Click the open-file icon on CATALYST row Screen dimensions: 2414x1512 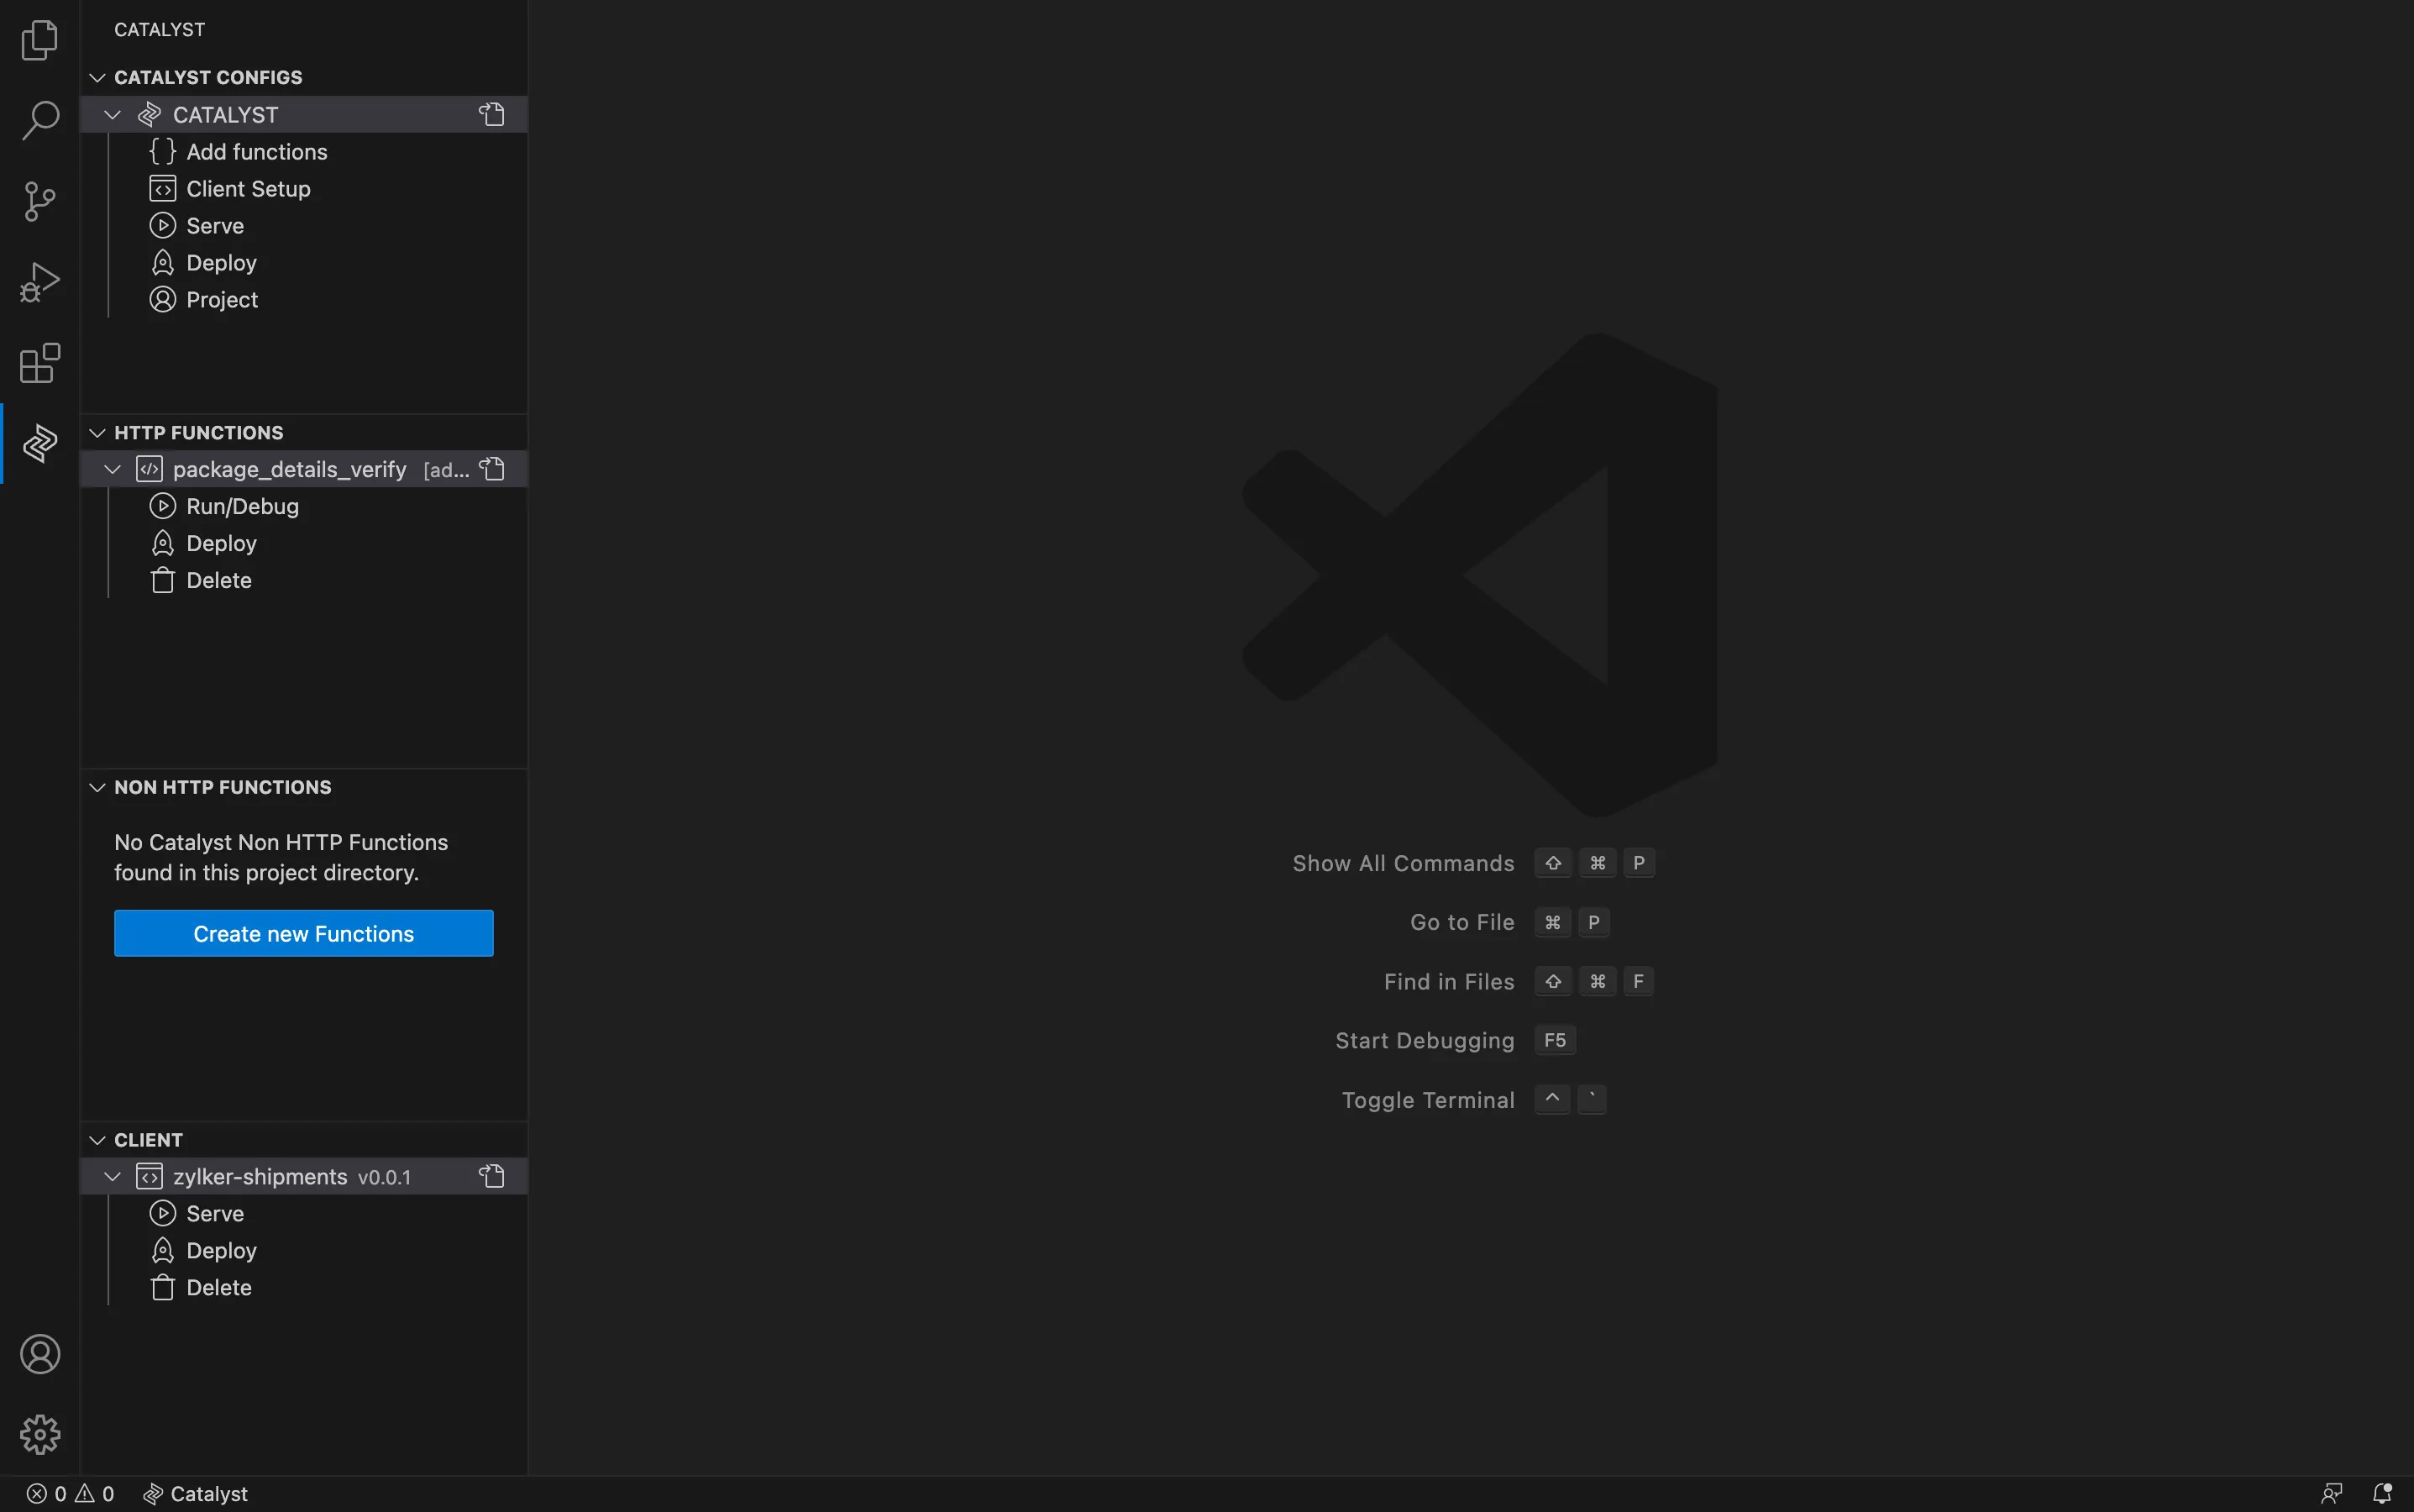[492, 114]
